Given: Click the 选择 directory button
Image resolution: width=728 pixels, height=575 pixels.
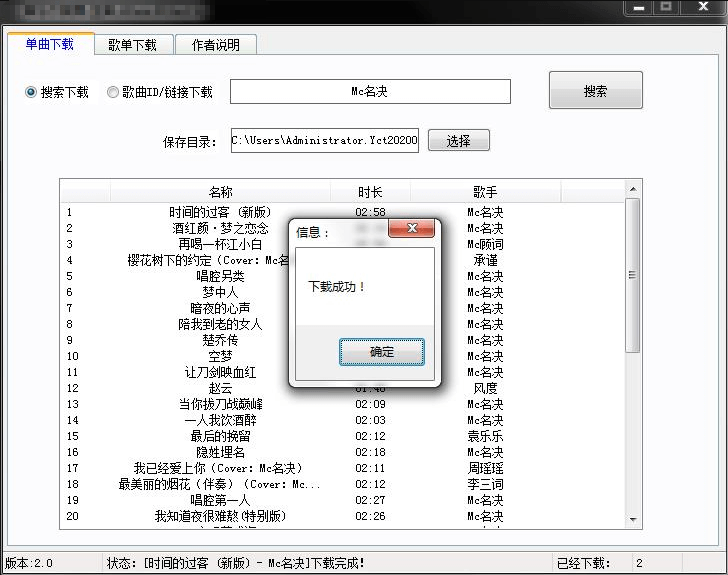Looking at the screenshot, I should (459, 141).
